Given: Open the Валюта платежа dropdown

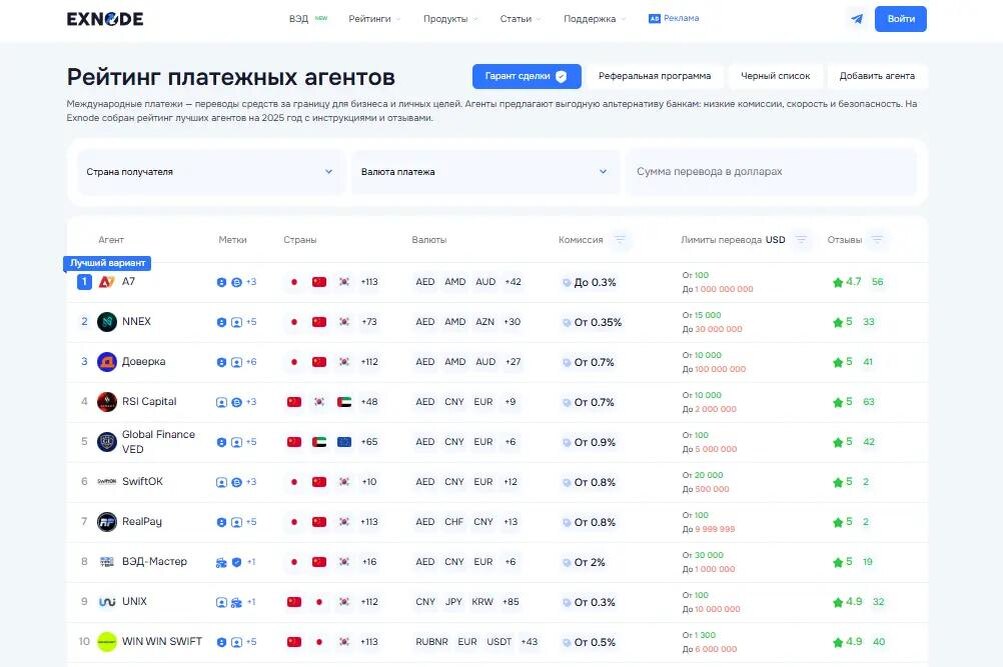Looking at the screenshot, I should [485, 171].
